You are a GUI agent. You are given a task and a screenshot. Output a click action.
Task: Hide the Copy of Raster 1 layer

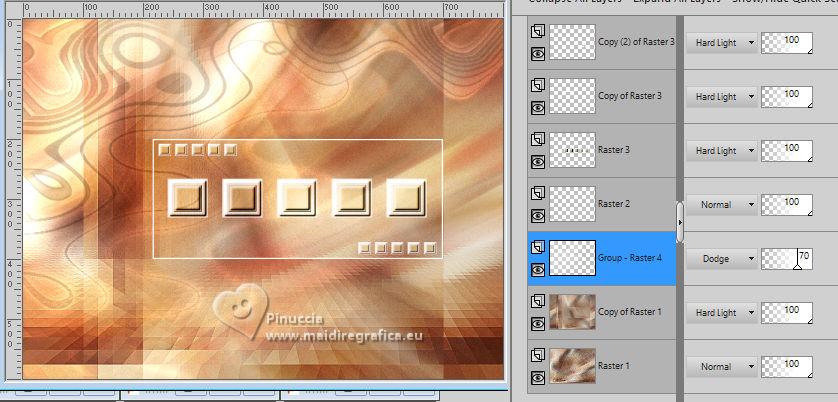pyautogui.click(x=538, y=324)
